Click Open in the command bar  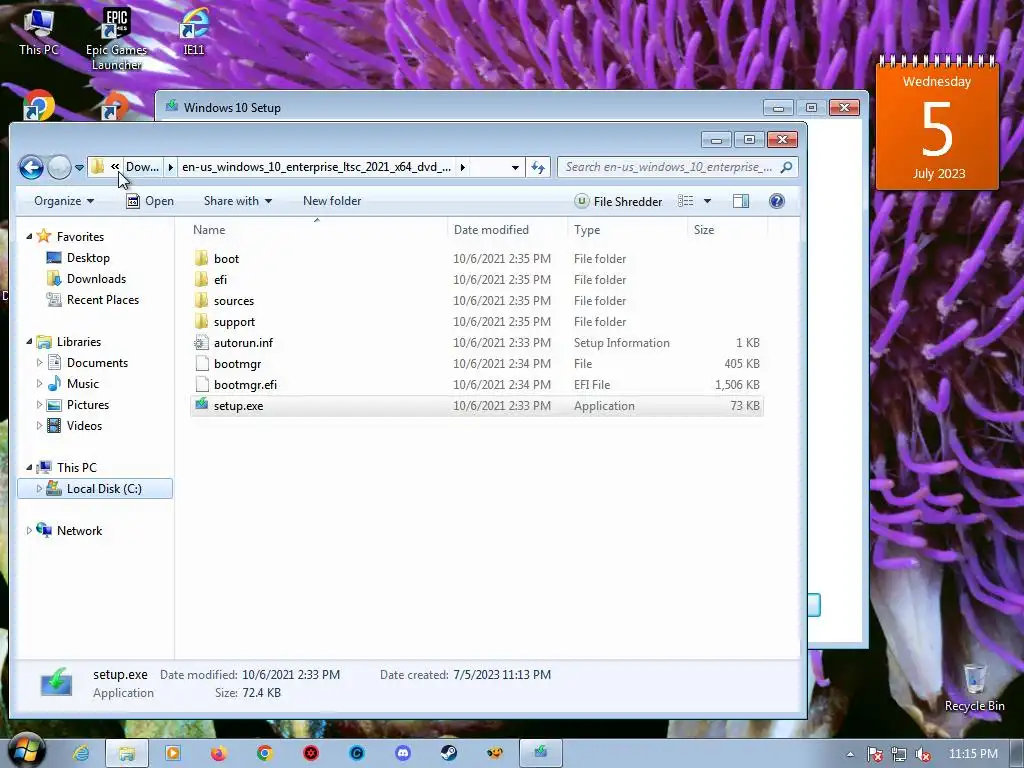(150, 201)
